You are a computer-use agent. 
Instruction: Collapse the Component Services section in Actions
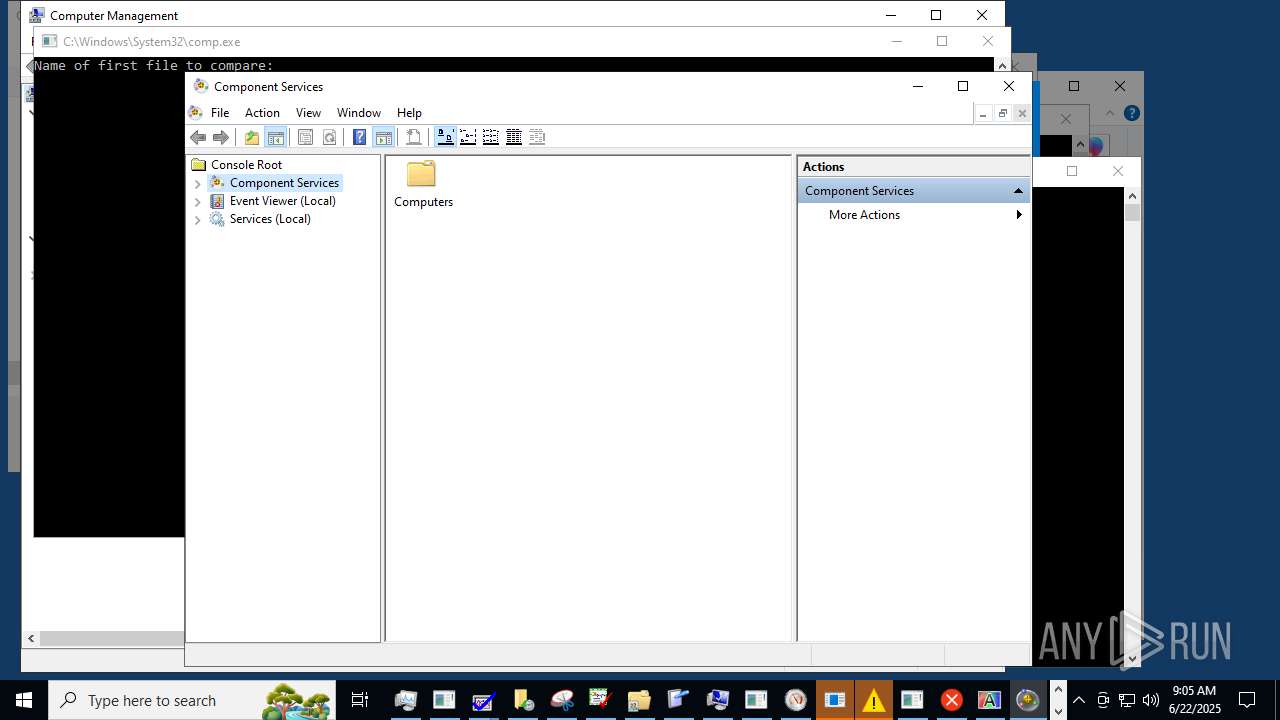click(x=1018, y=191)
